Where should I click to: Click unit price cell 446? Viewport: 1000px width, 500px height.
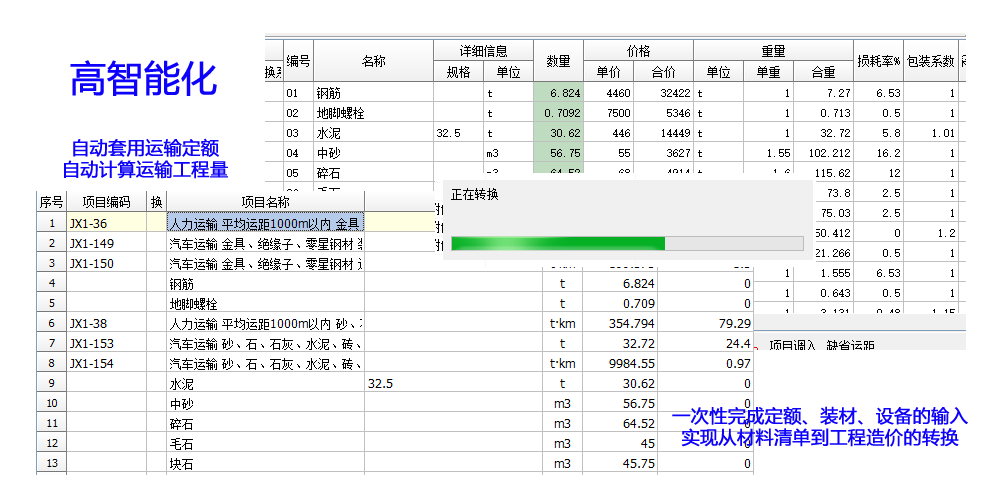pyautogui.click(x=608, y=133)
